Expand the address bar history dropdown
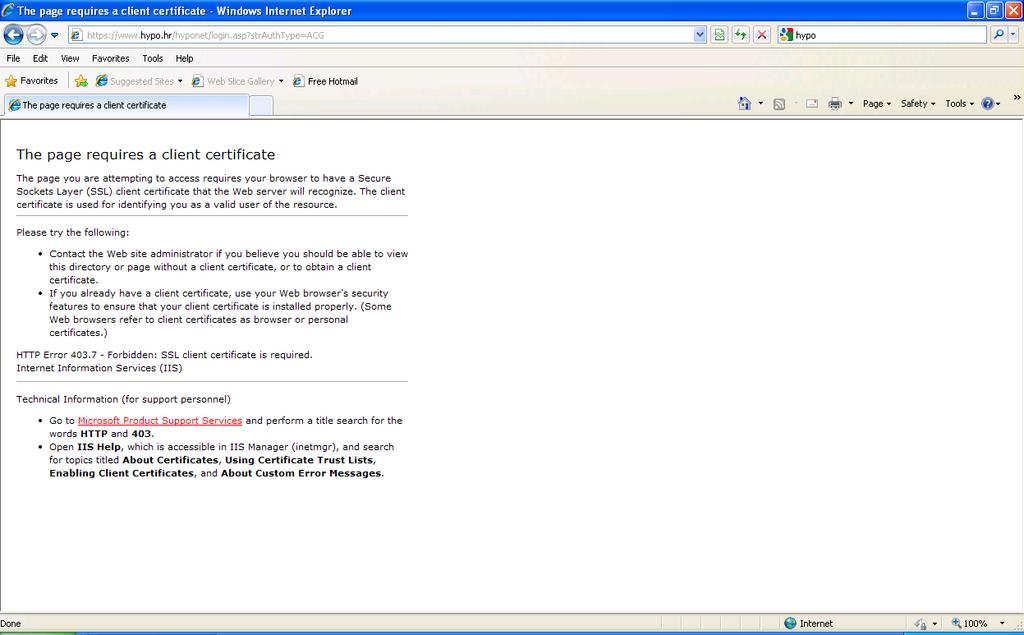The width and height of the screenshot is (1024, 635). [700, 35]
